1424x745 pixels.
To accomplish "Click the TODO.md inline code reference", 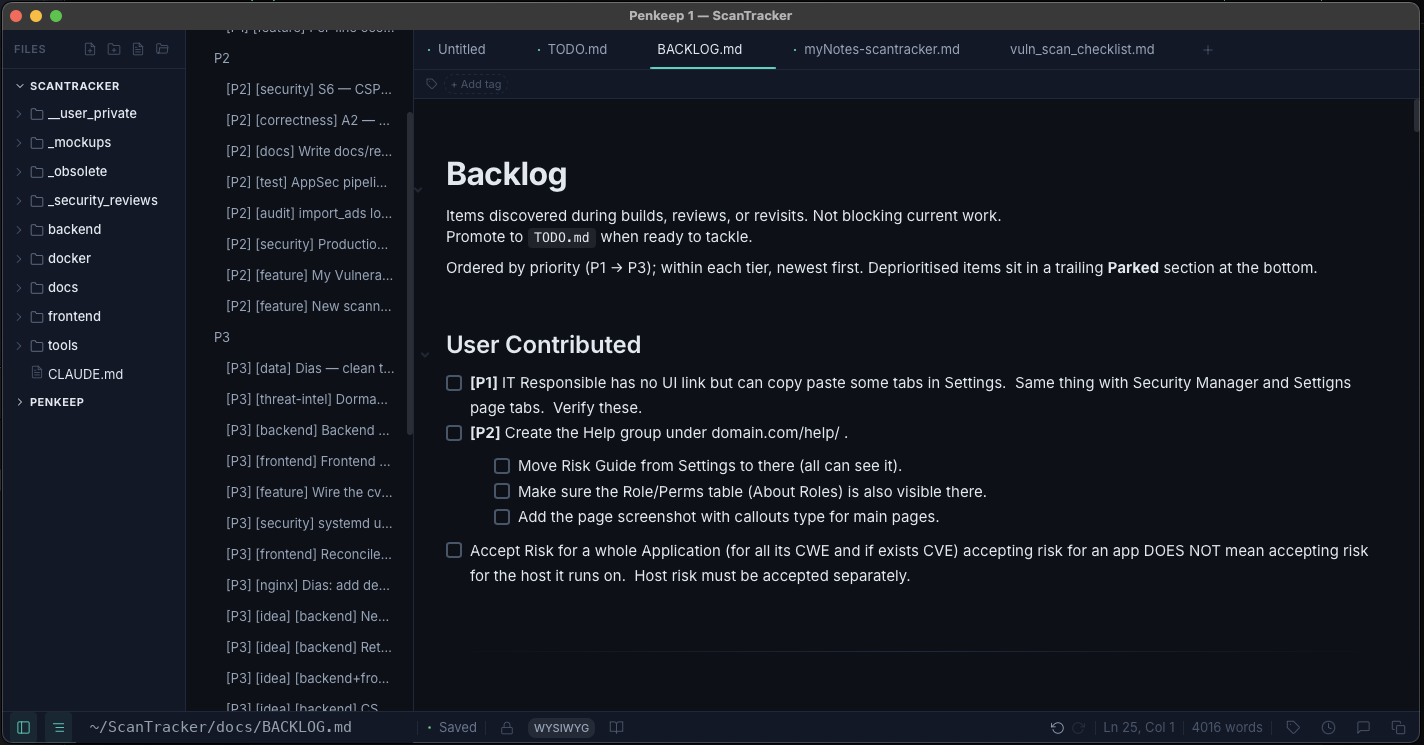I will click(x=561, y=238).
